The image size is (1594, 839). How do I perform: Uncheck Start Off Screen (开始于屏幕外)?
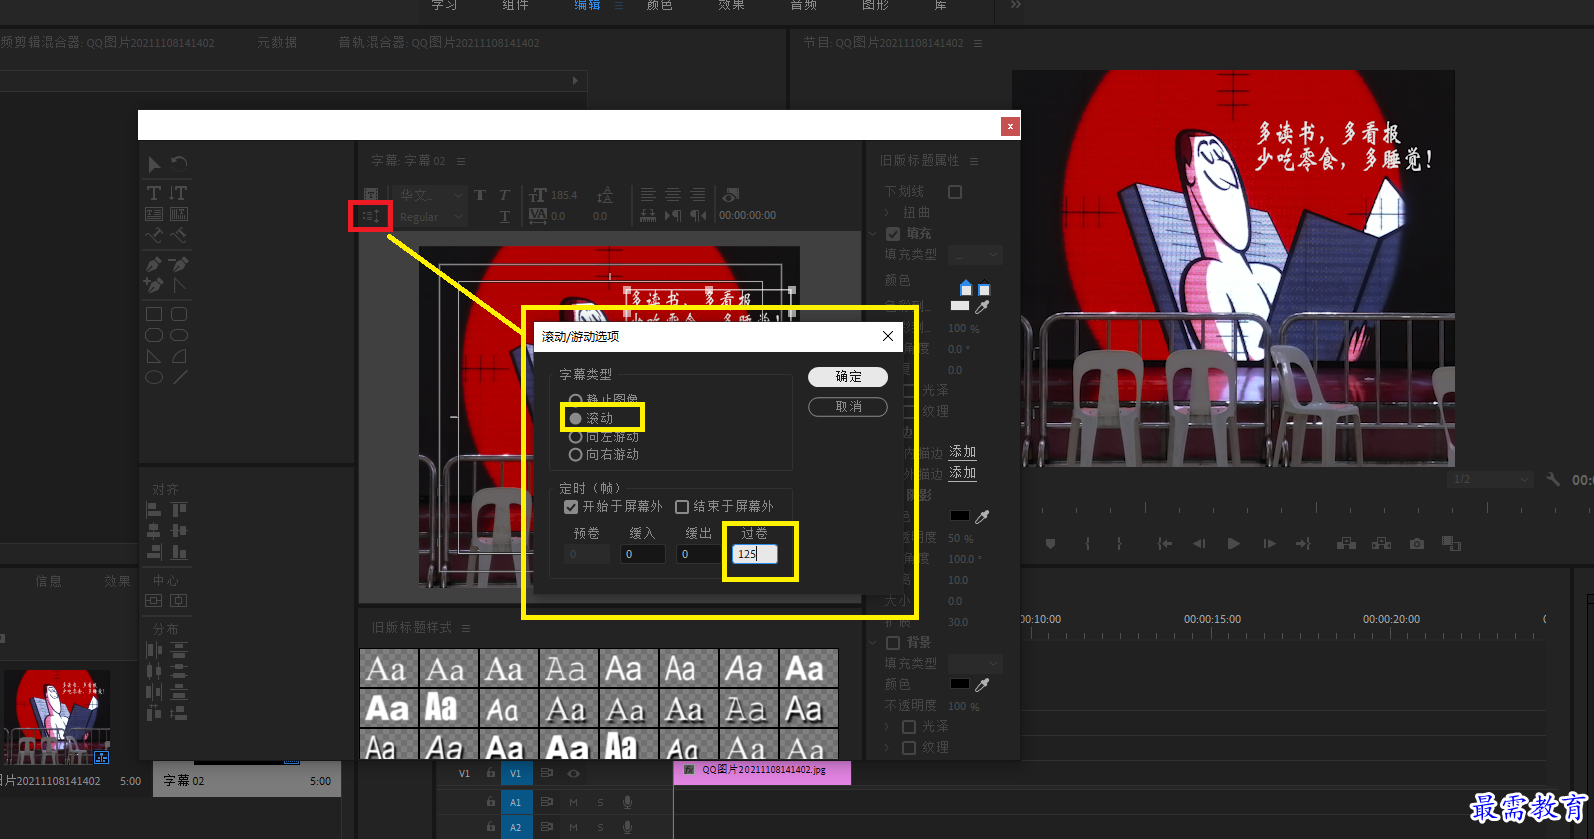pyautogui.click(x=571, y=507)
